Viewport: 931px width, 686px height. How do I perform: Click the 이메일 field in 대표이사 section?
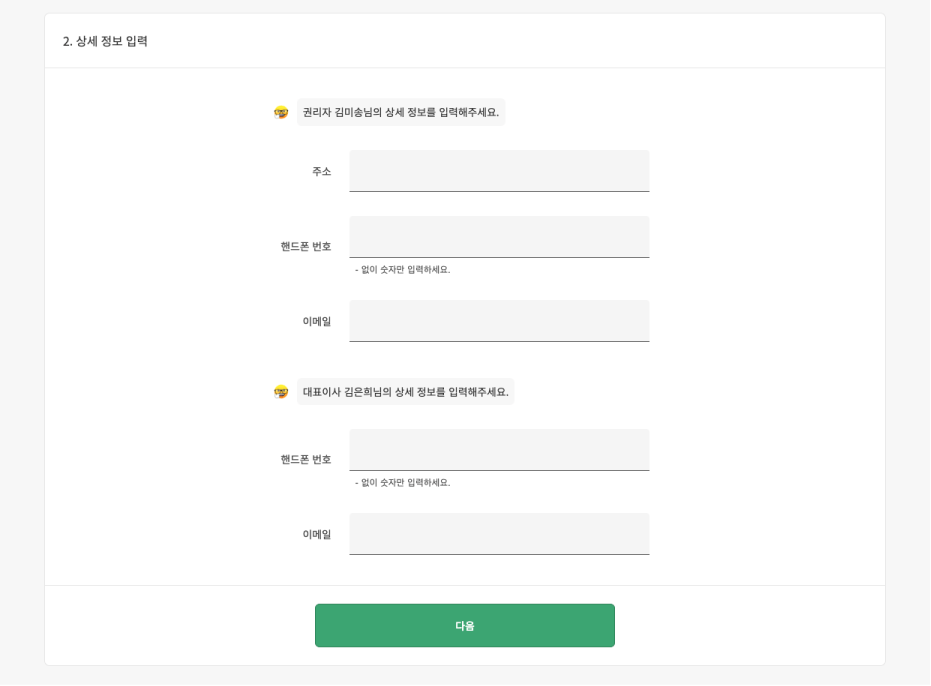[499, 533]
